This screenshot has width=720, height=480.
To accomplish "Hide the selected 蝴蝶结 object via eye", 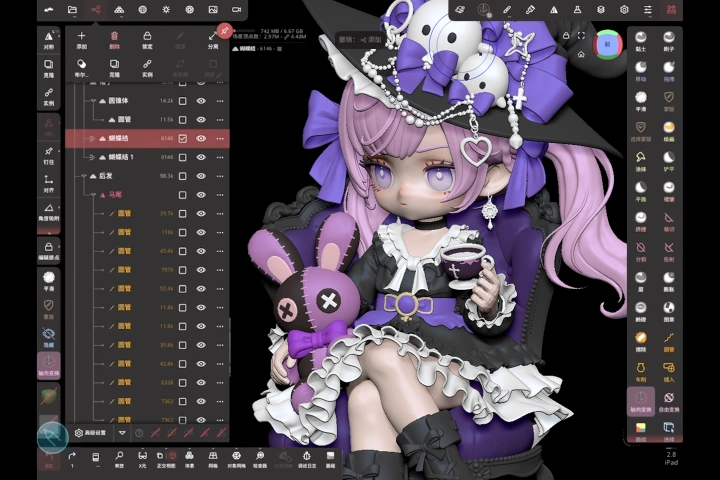I will click(201, 138).
